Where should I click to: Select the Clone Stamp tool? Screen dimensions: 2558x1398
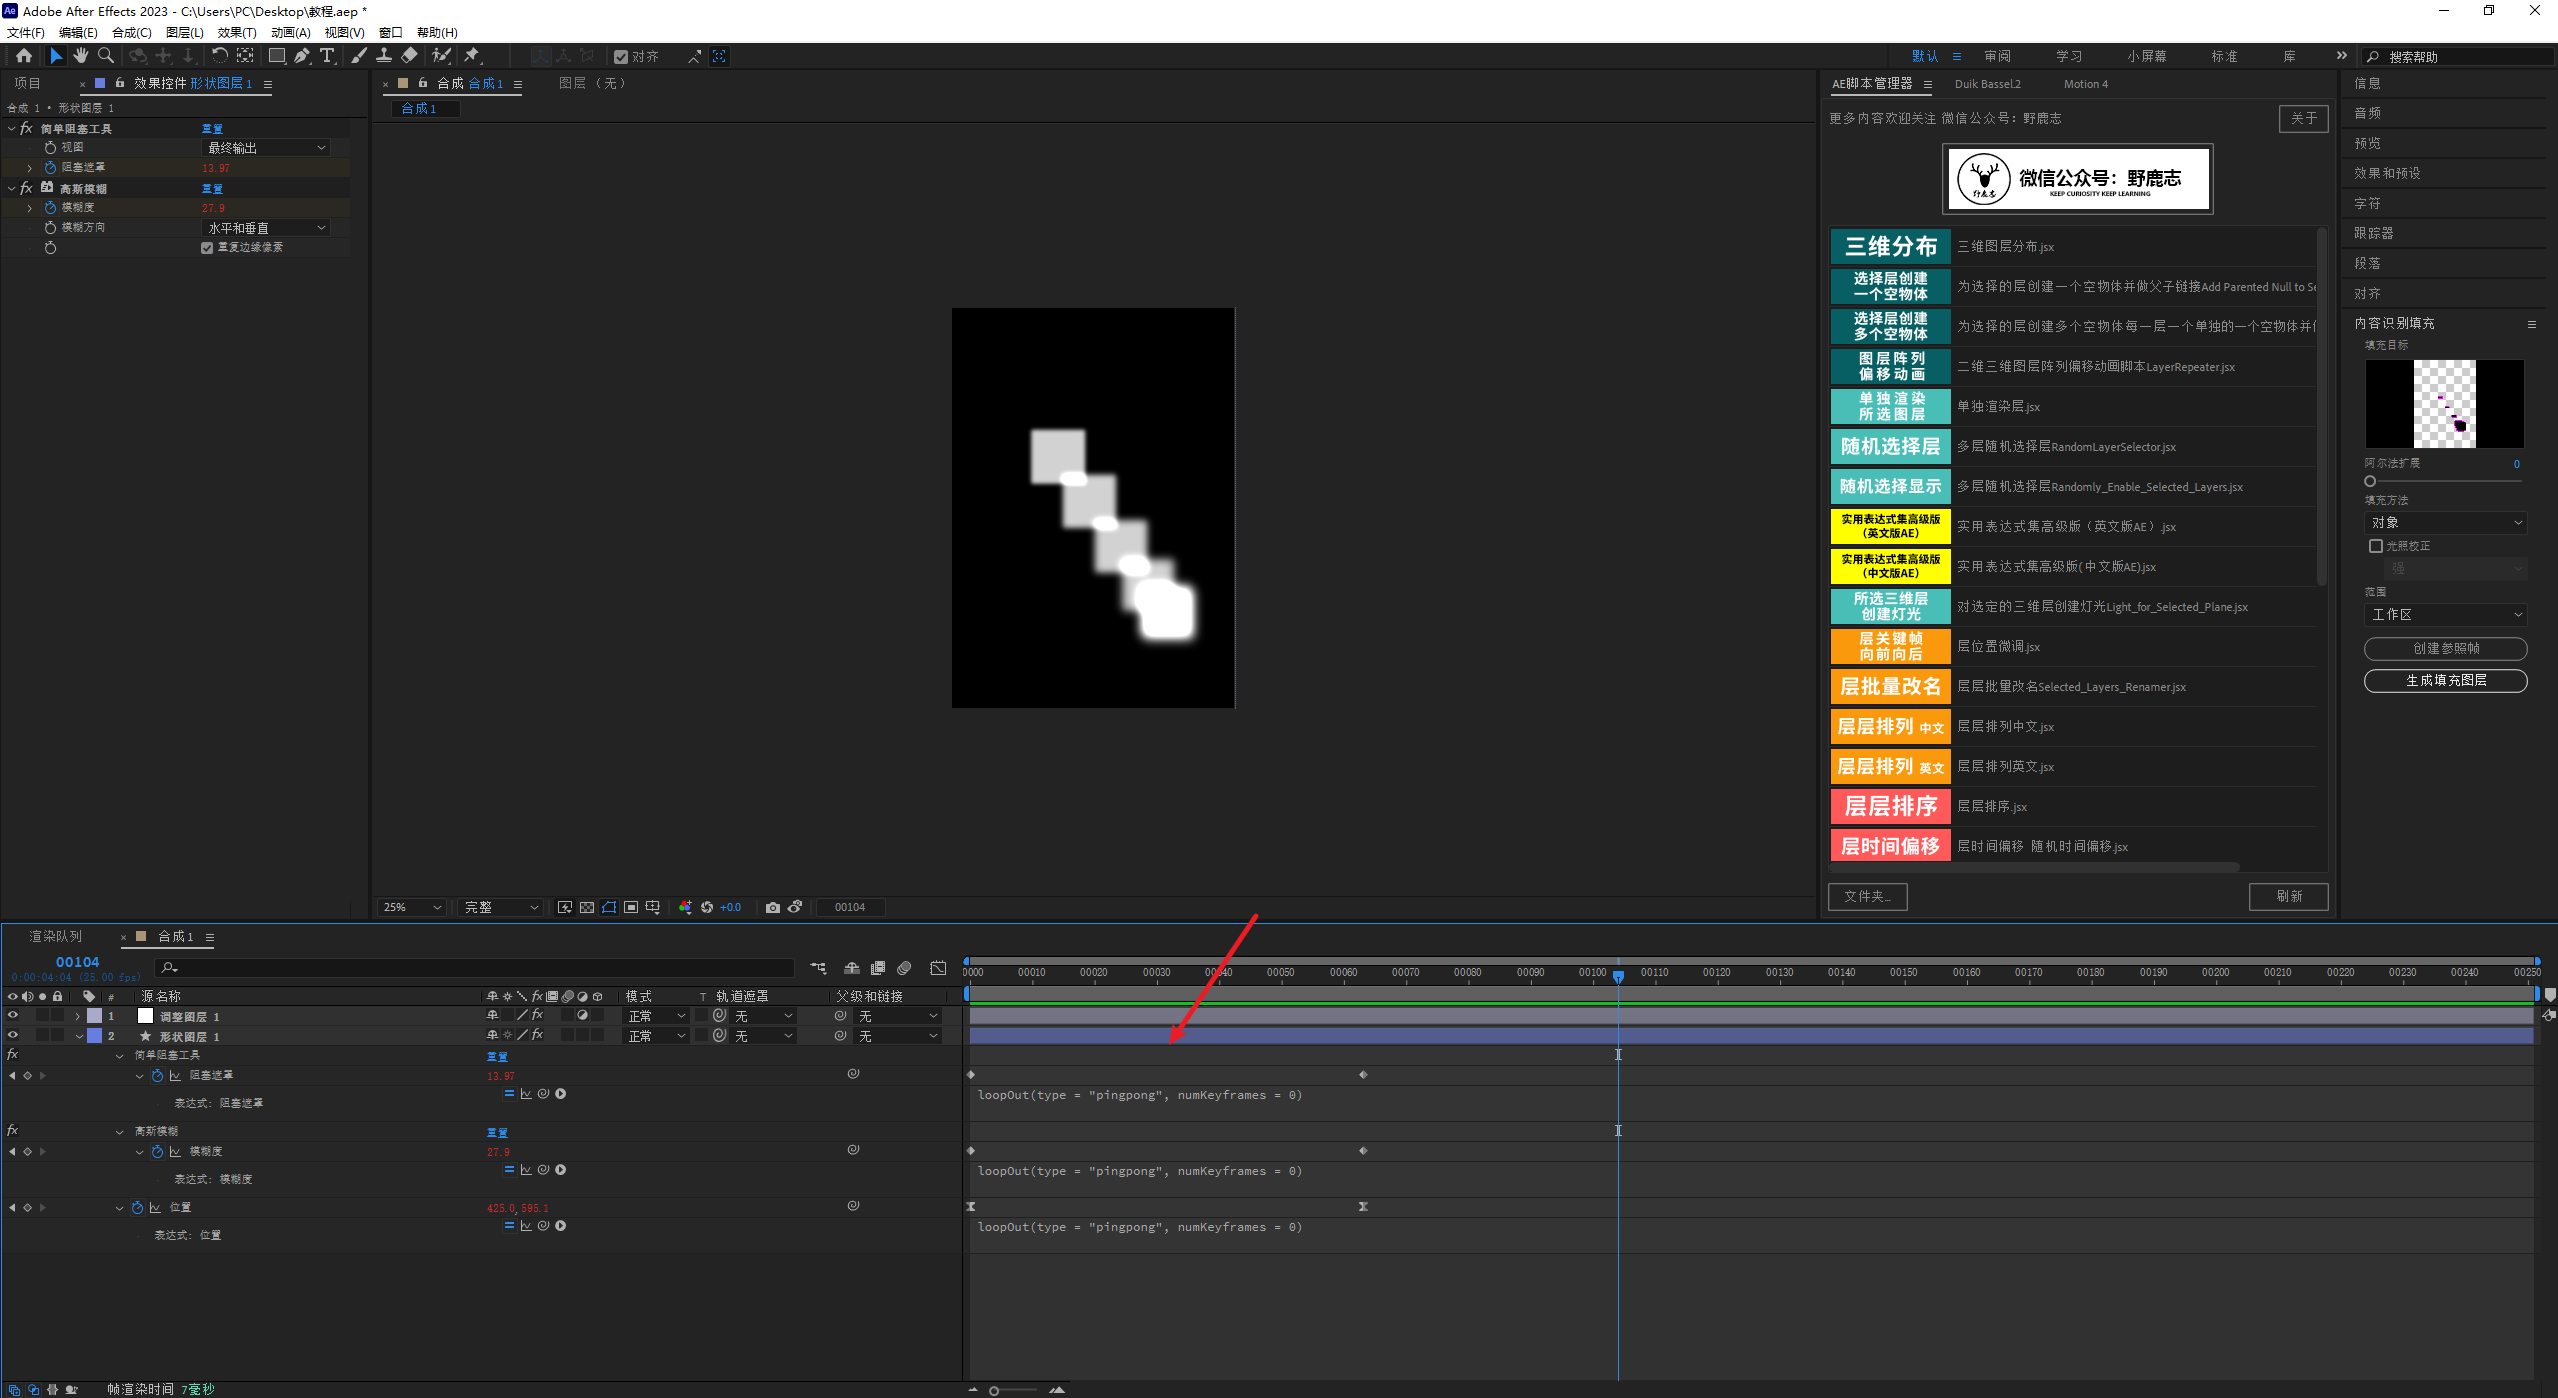384,56
